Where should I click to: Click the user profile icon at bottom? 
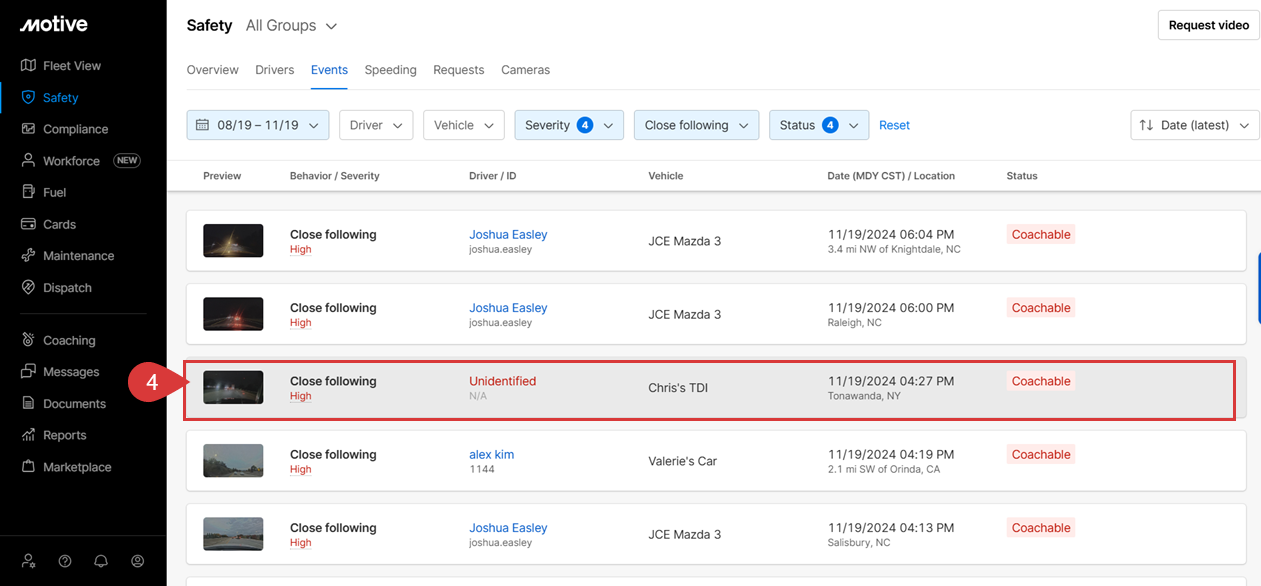pyautogui.click(x=138, y=561)
